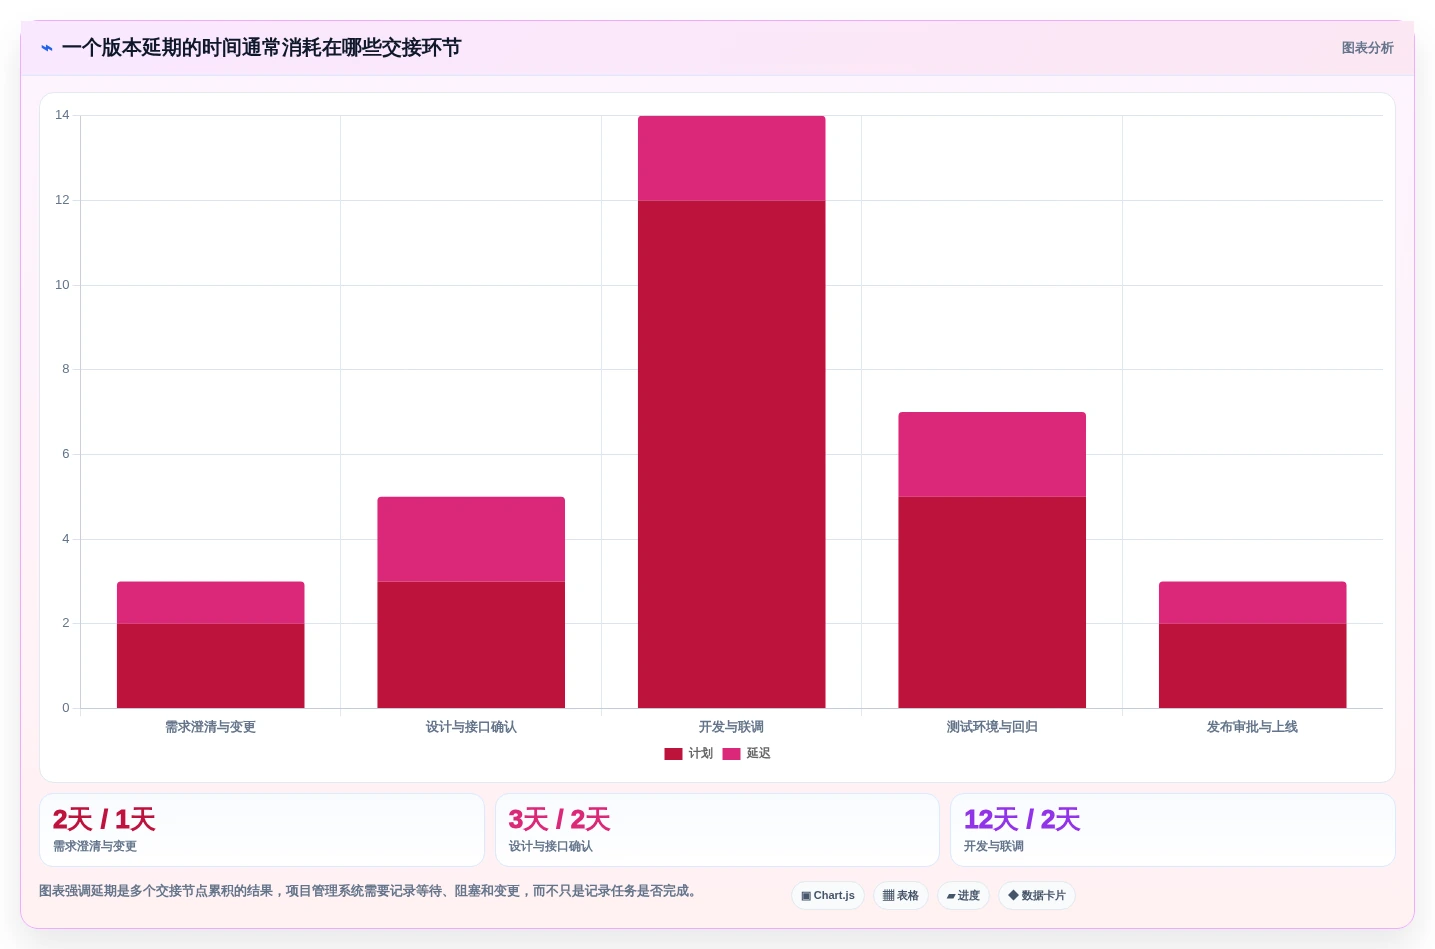Toggle the 计划 legend color swatch
1435x949 pixels.
[673, 754]
